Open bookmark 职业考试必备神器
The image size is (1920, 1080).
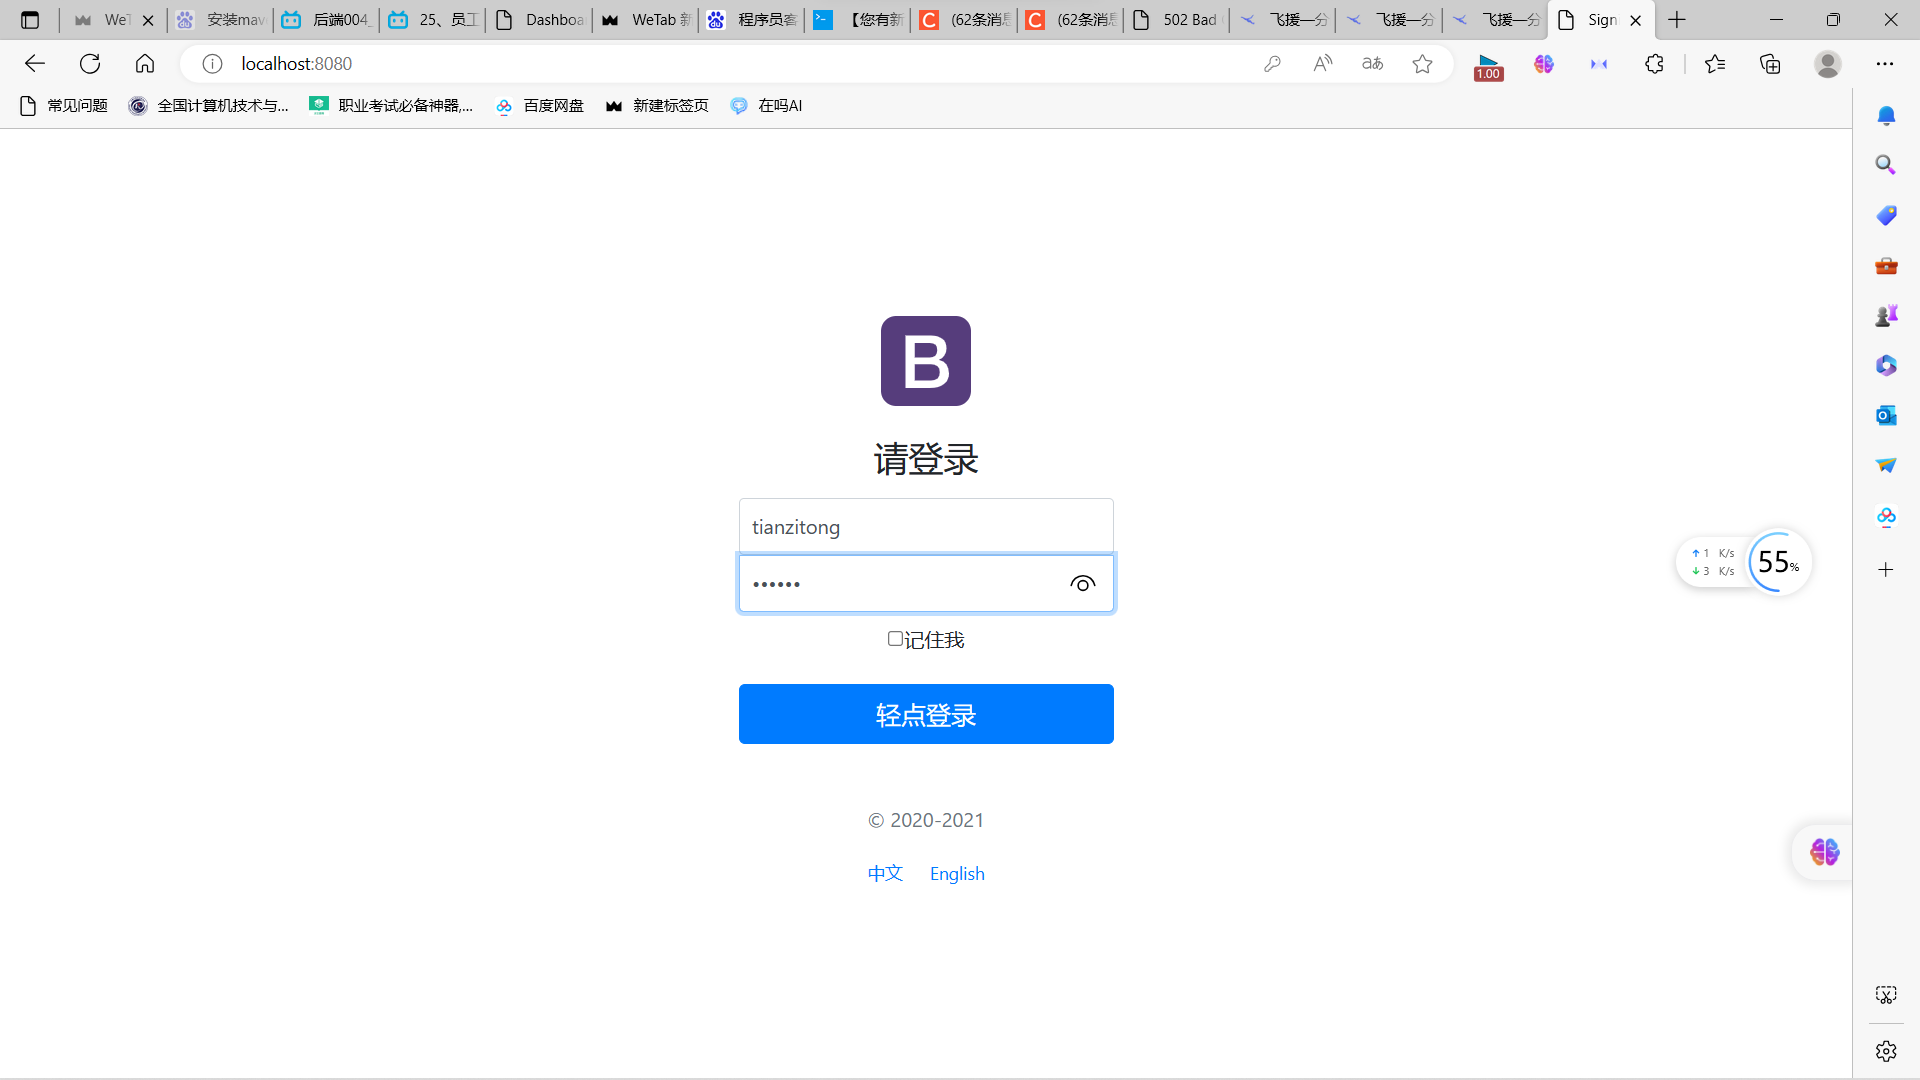pyautogui.click(x=391, y=106)
